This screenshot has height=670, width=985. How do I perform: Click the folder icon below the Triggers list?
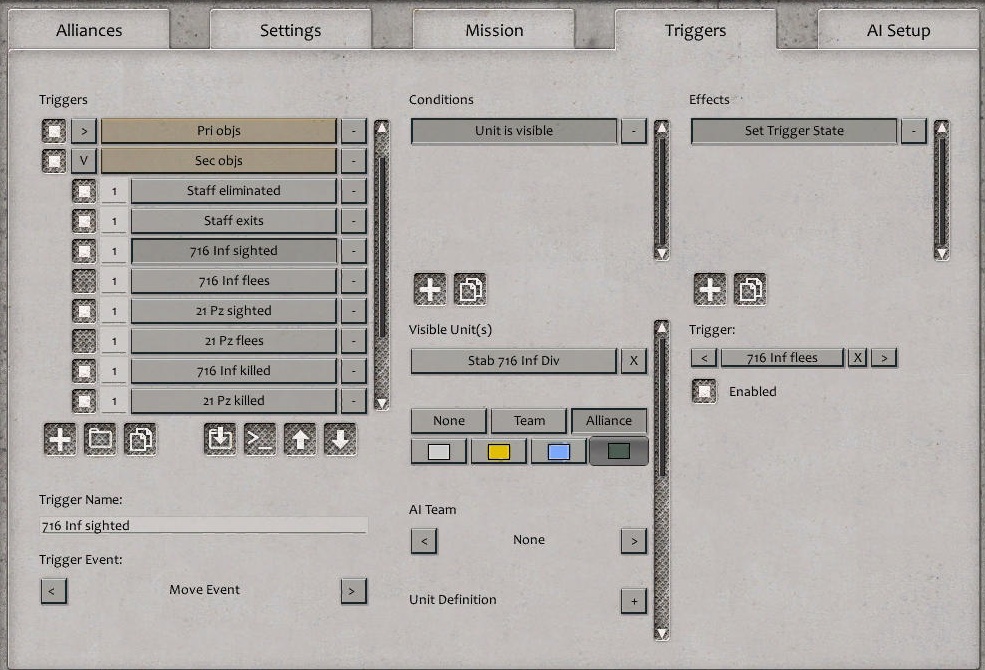(100, 438)
